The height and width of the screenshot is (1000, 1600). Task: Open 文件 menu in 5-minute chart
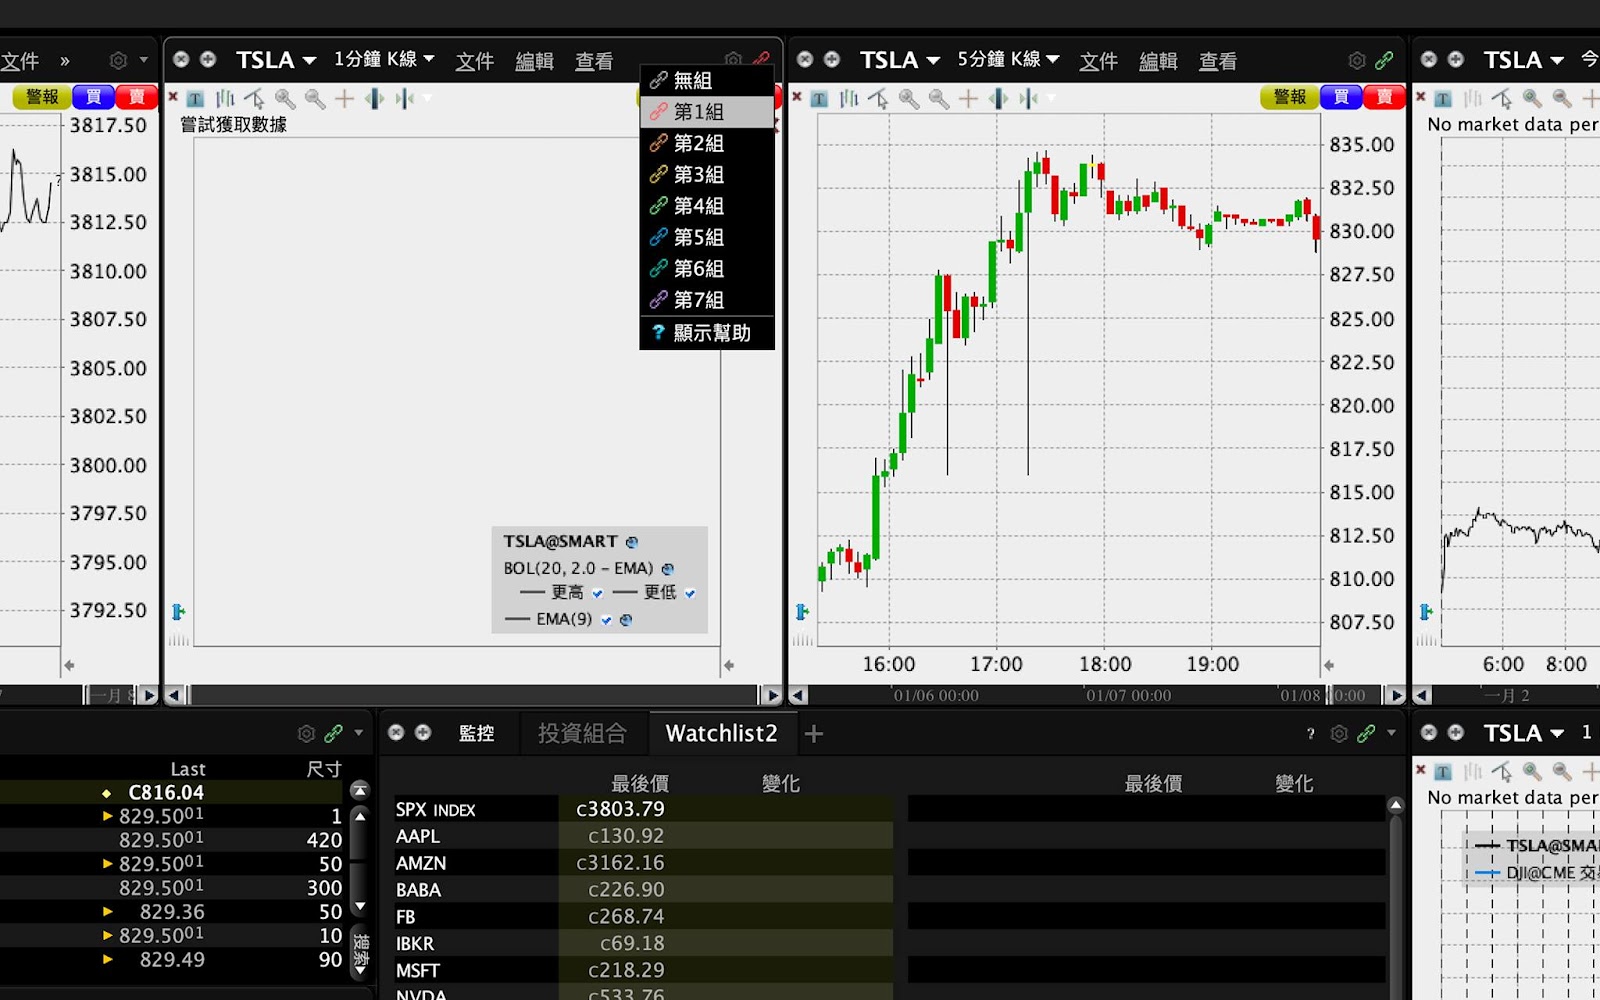pos(1099,61)
